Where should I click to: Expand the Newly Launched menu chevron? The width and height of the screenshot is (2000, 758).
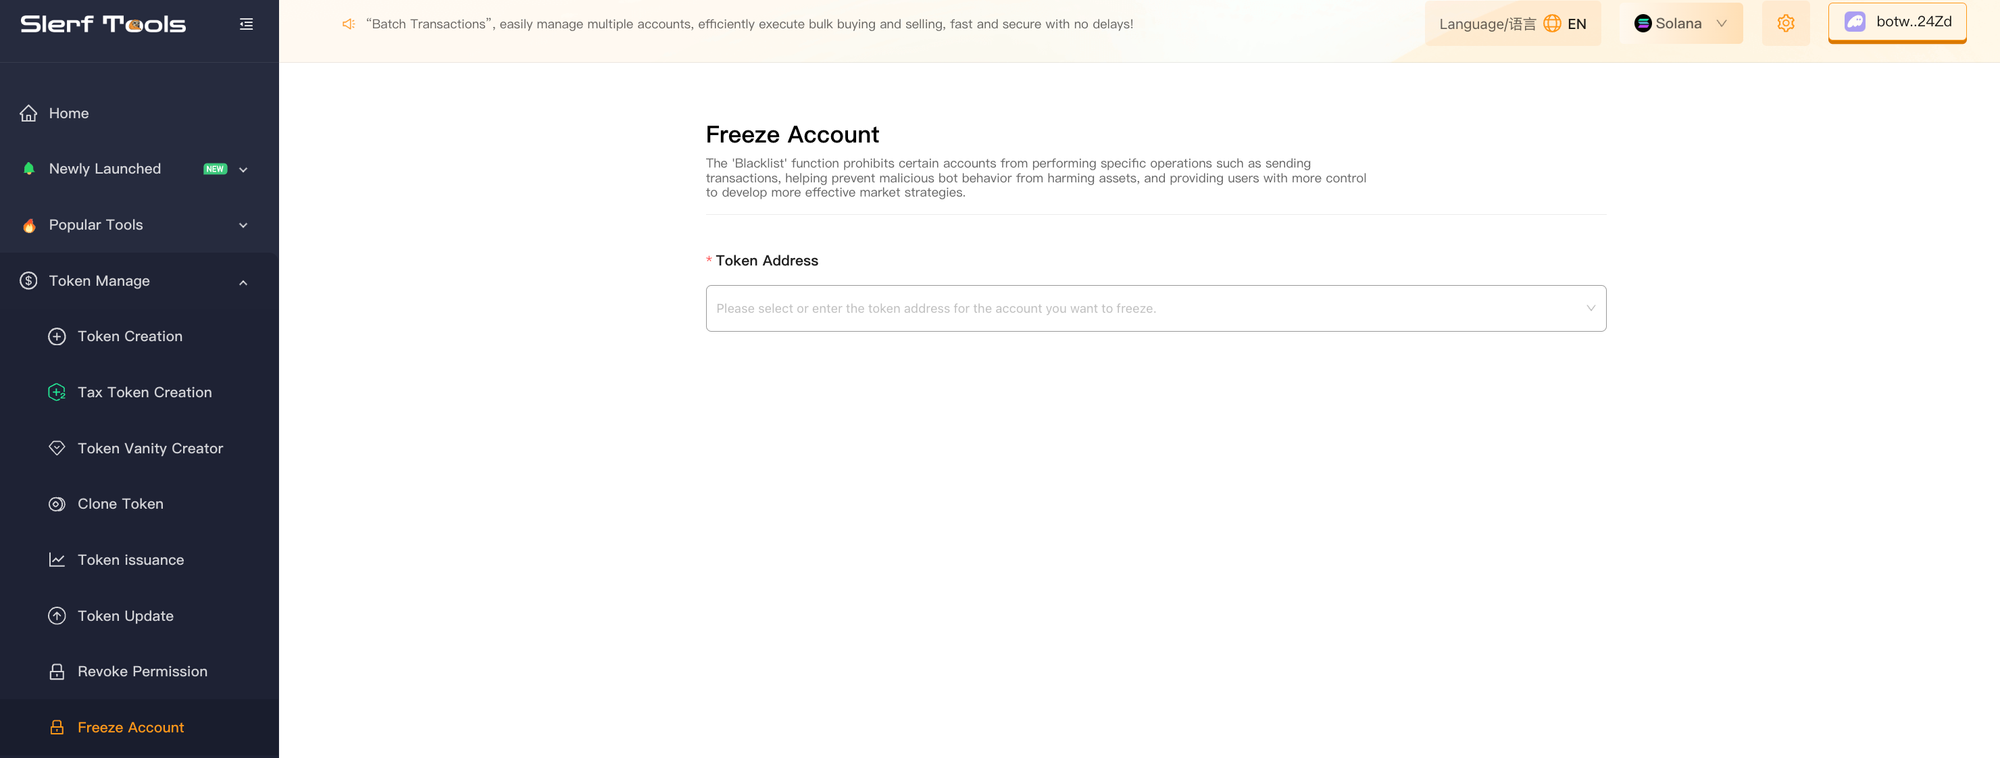coord(243,170)
